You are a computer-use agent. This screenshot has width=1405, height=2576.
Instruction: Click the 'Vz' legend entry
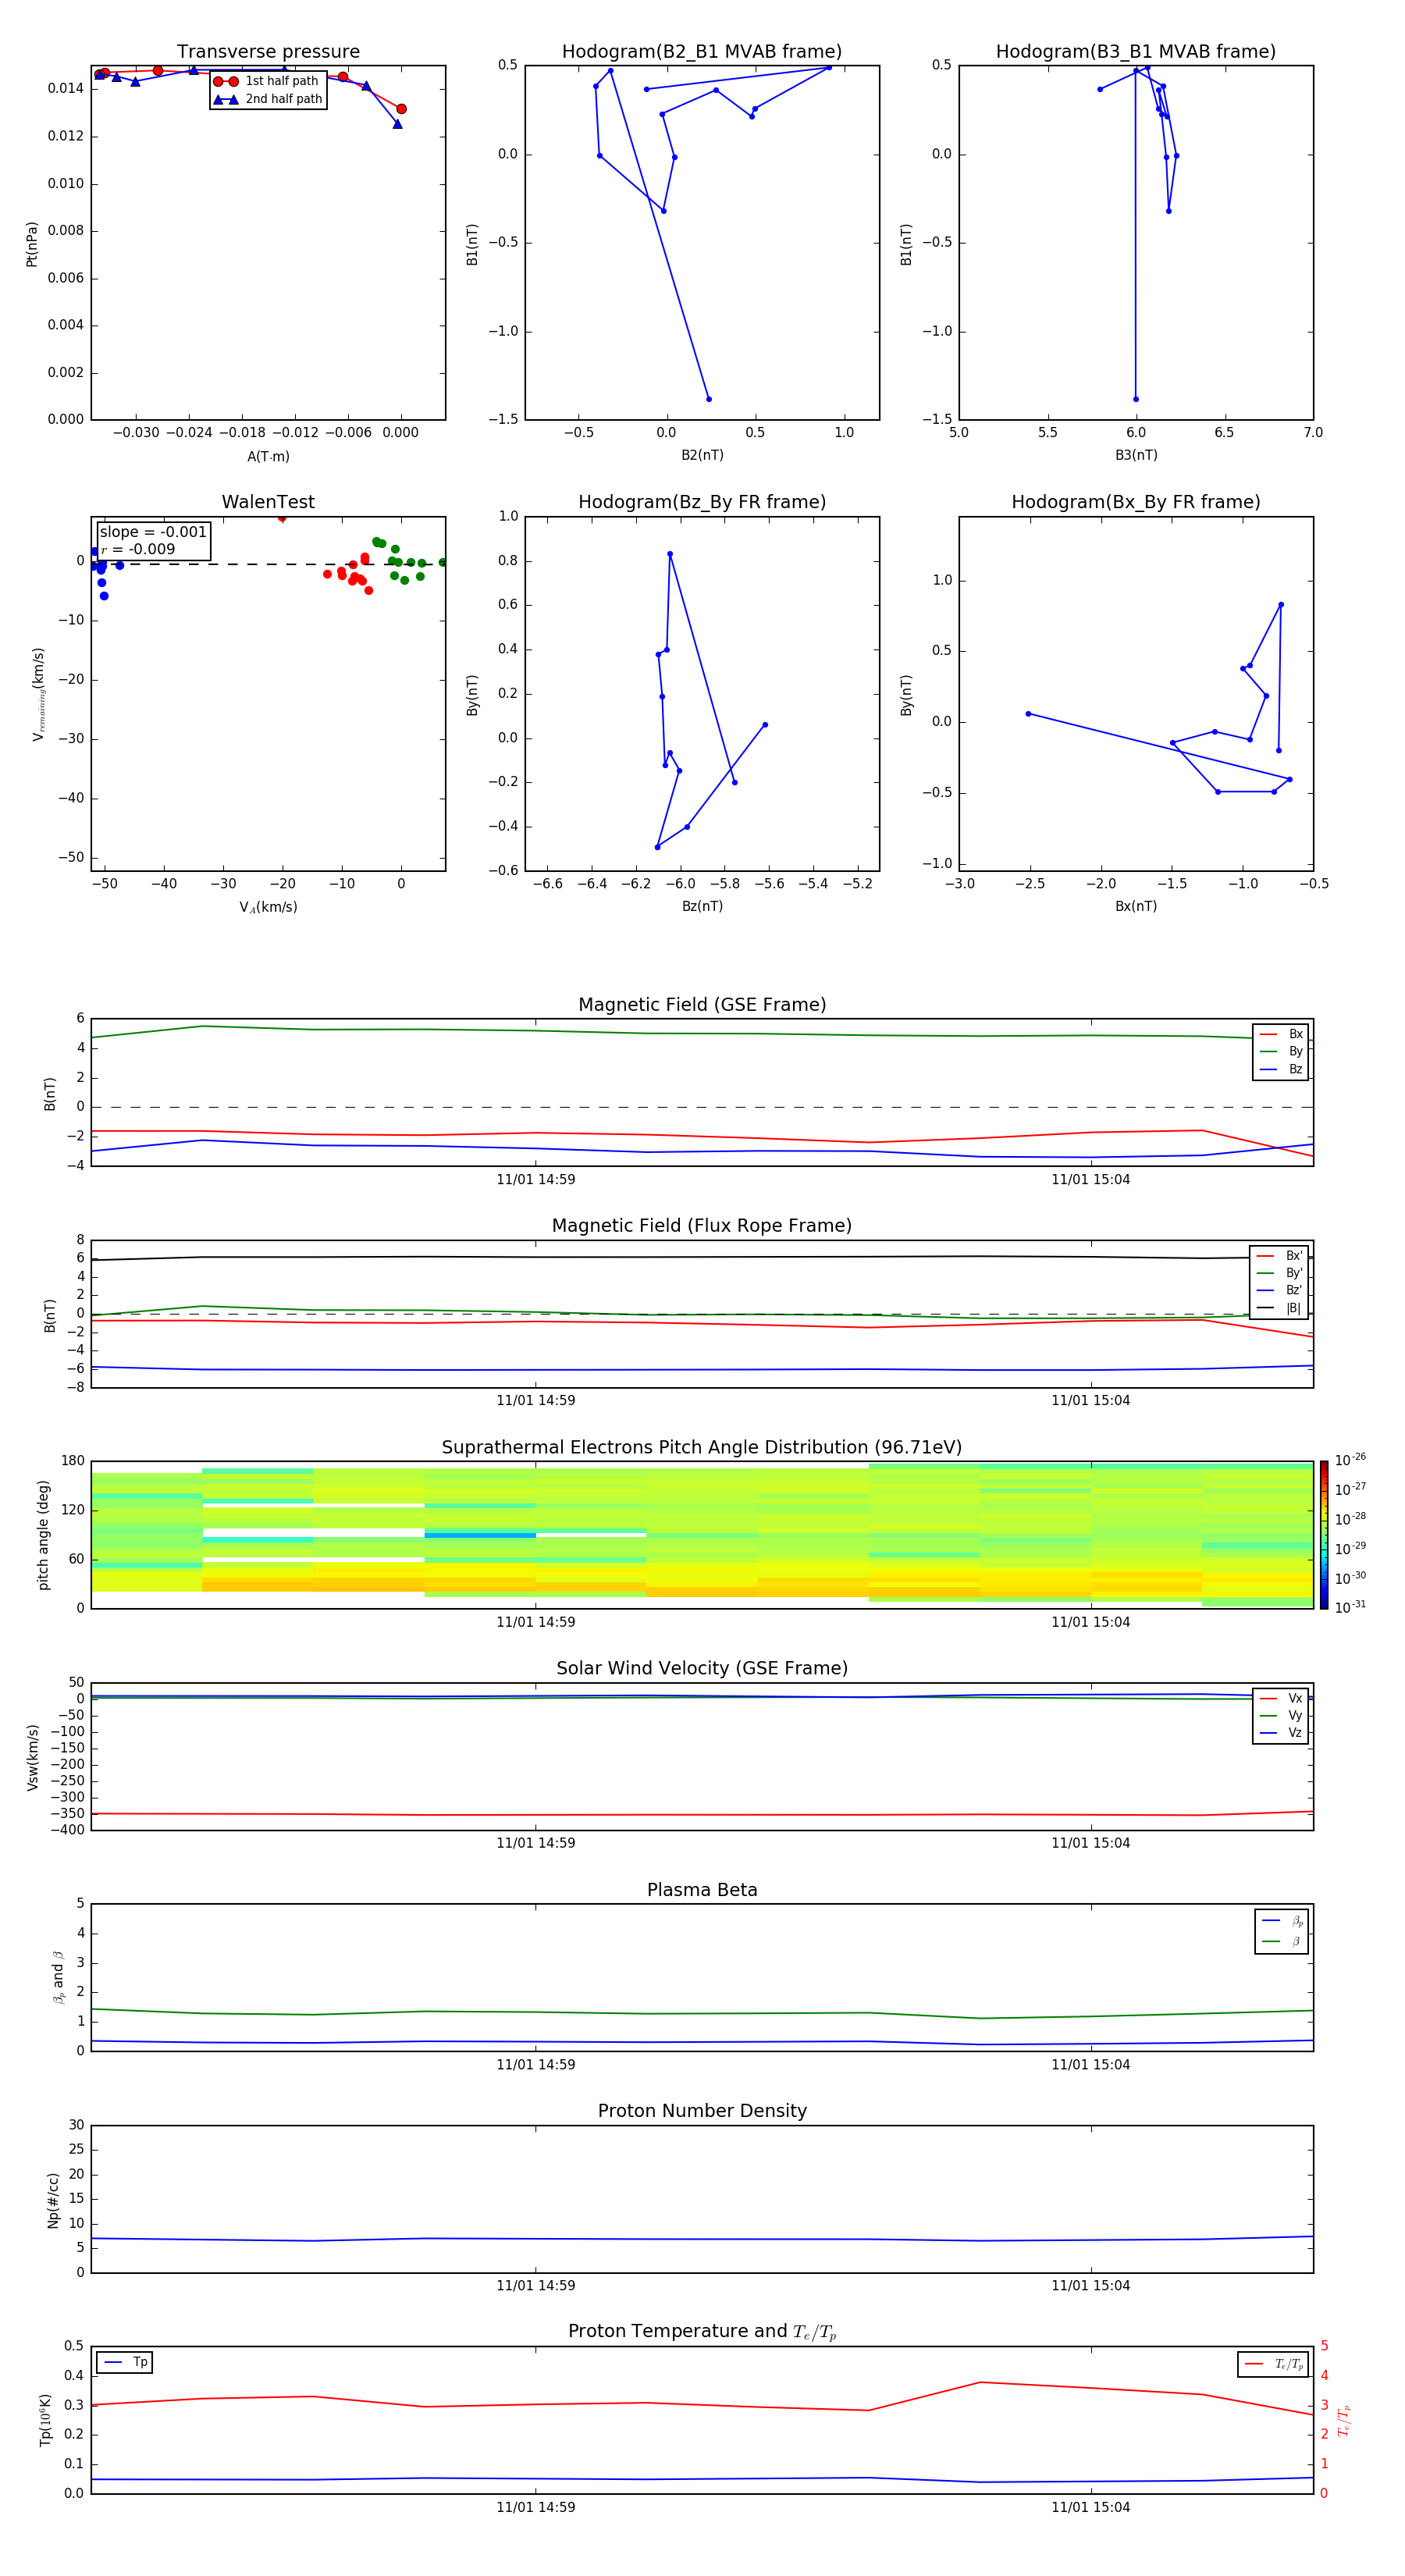[x=1282, y=1733]
